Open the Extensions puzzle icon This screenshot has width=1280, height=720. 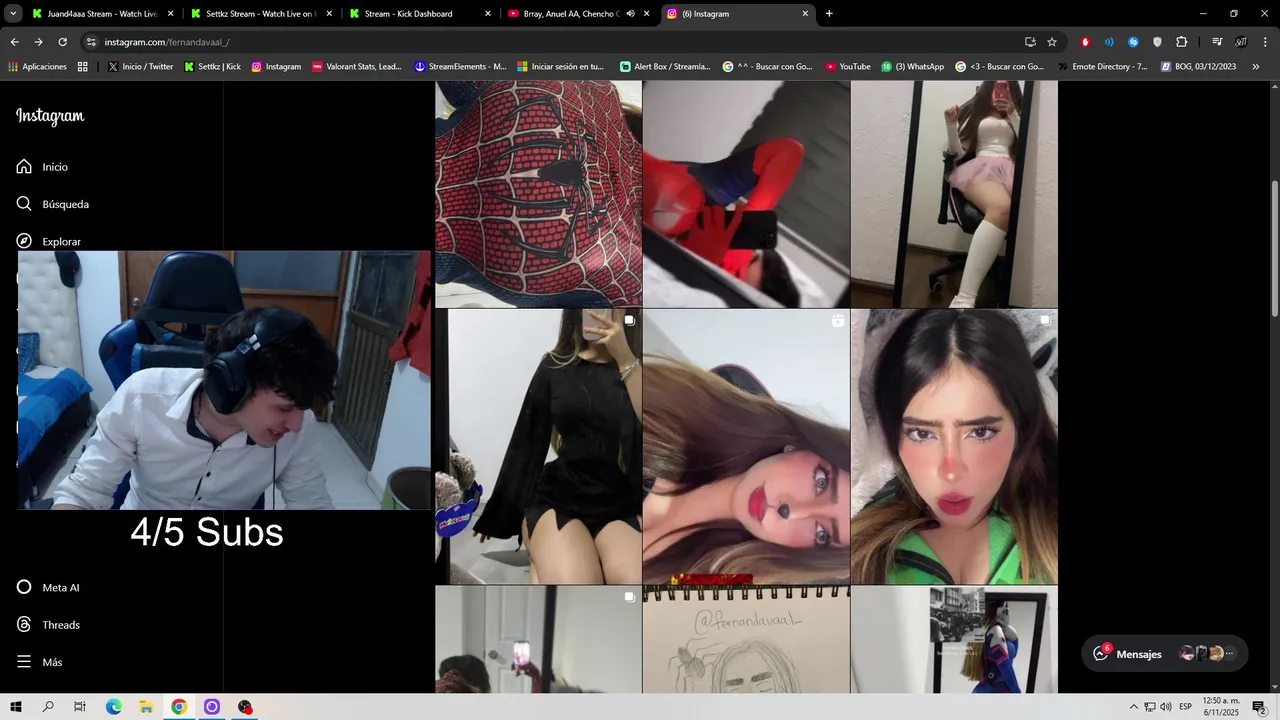coord(1182,42)
